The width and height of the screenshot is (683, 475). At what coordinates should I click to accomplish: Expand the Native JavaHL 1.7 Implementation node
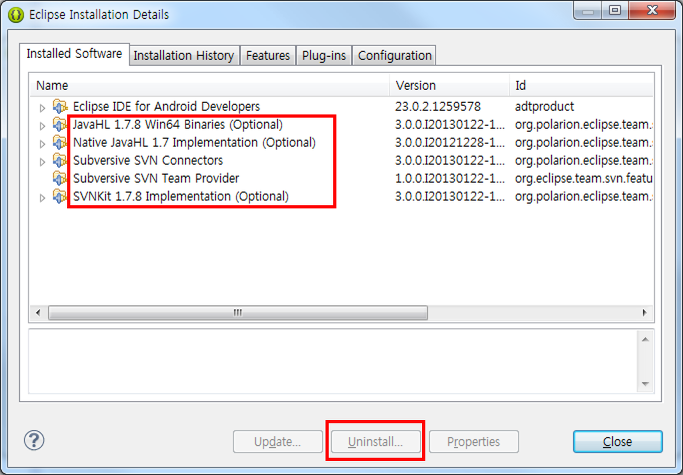(42, 144)
